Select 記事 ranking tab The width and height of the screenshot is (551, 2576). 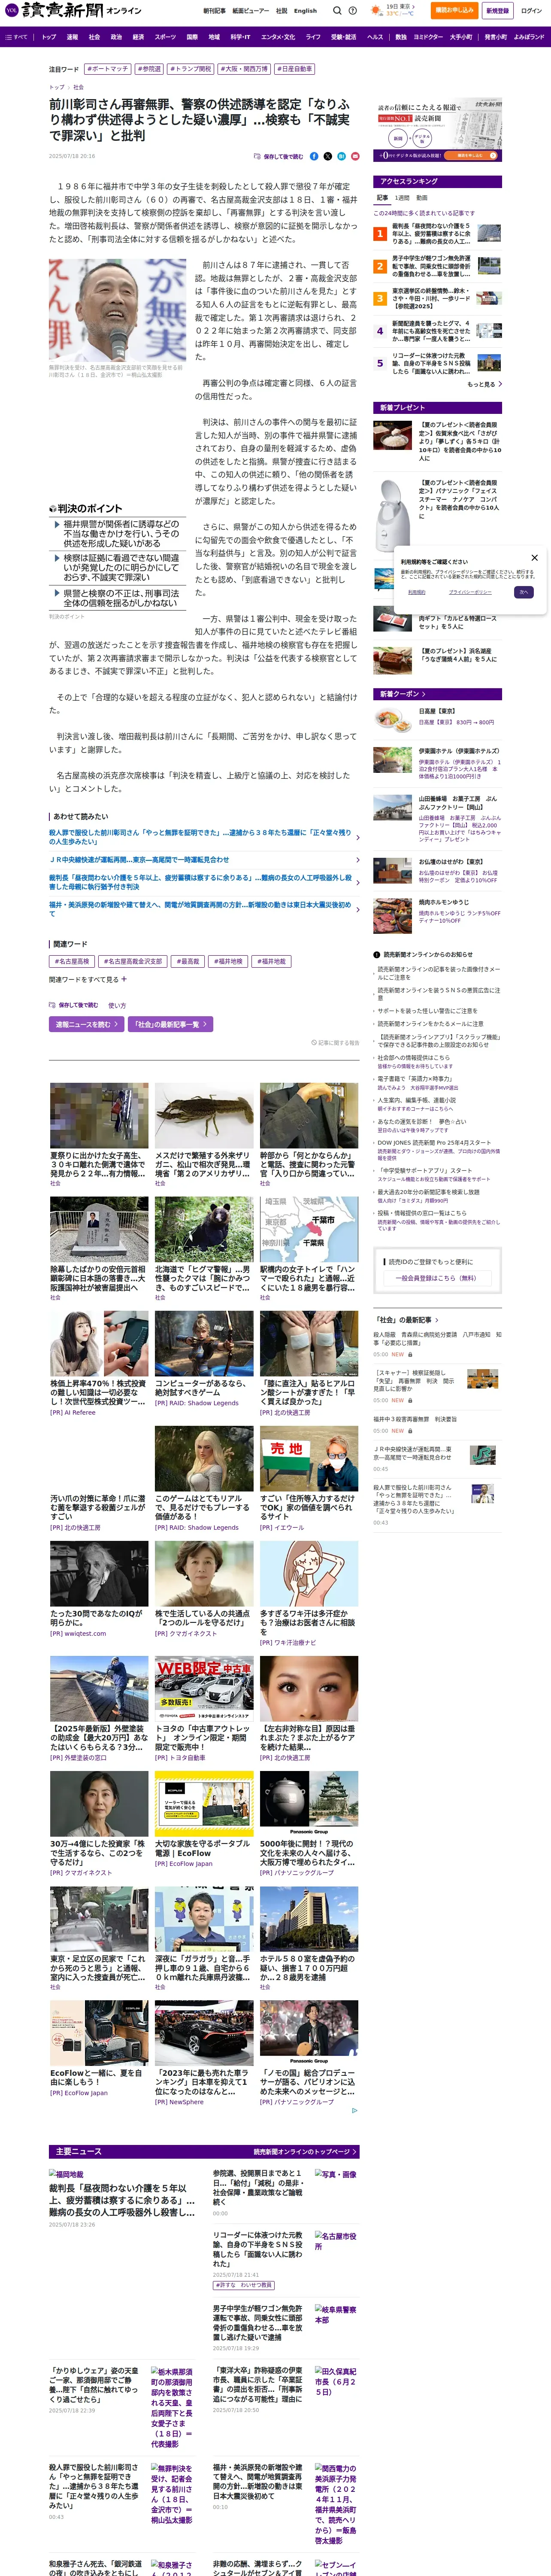click(382, 198)
